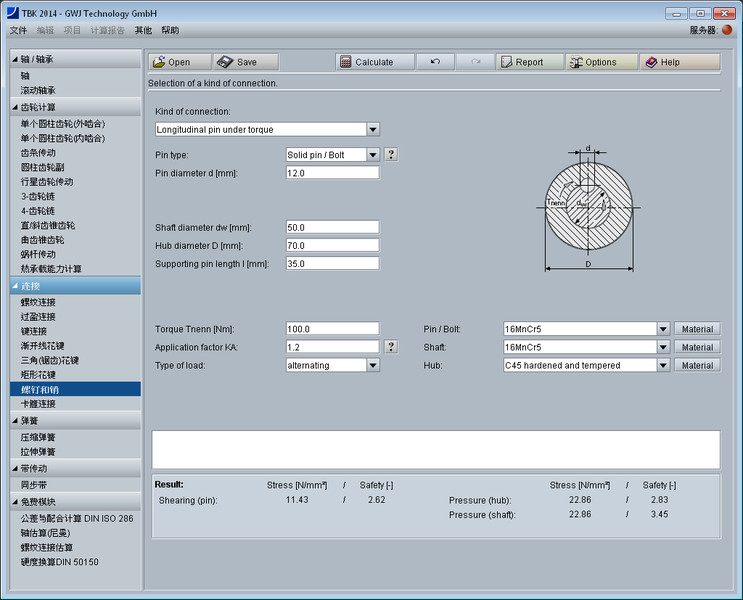The width and height of the screenshot is (743, 600).
Task: Click the Material button for Pin / Bolt
Action: [x=697, y=329]
